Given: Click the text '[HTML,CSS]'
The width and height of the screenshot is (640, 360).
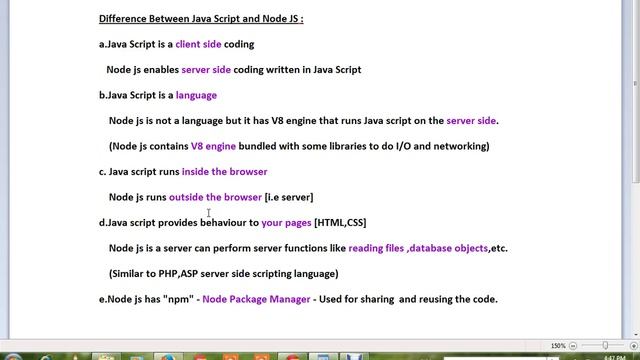Looking at the screenshot, I should point(340,223).
